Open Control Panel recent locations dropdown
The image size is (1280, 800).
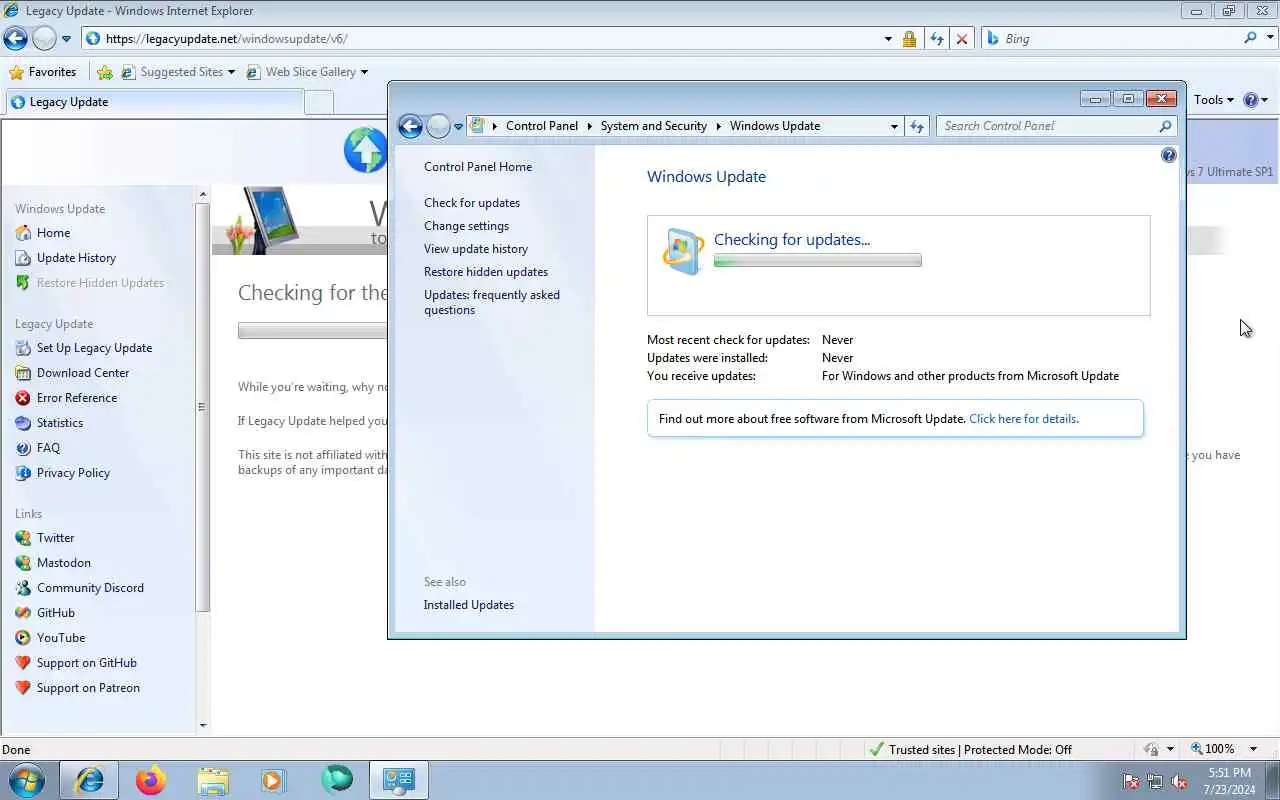click(459, 126)
